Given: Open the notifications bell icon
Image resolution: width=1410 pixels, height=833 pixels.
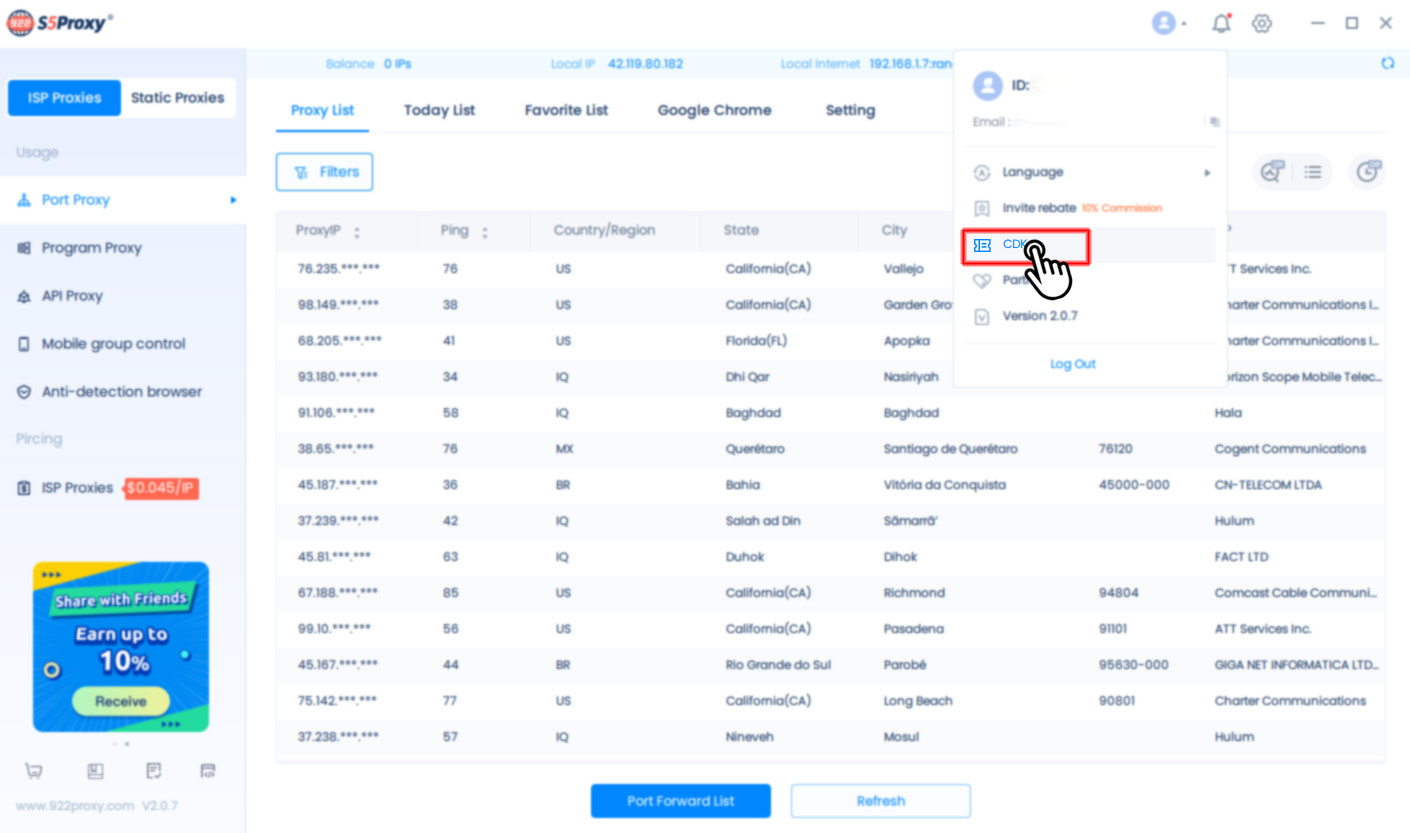Looking at the screenshot, I should 1221,22.
